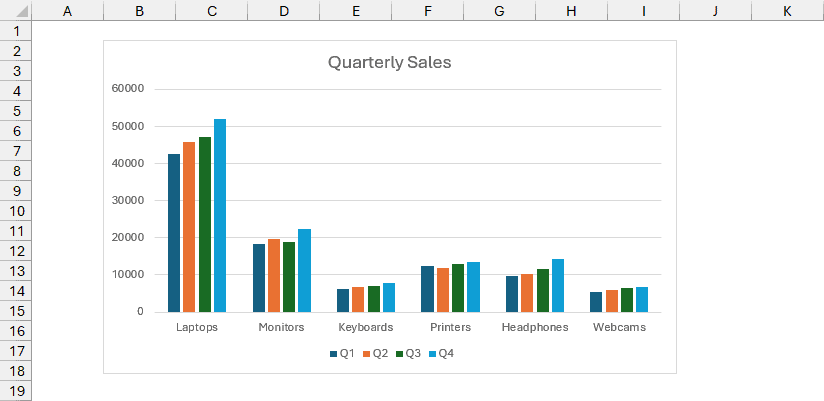The image size is (824, 401).
Task: Click the Q3 legend entry
Action: 408,354
